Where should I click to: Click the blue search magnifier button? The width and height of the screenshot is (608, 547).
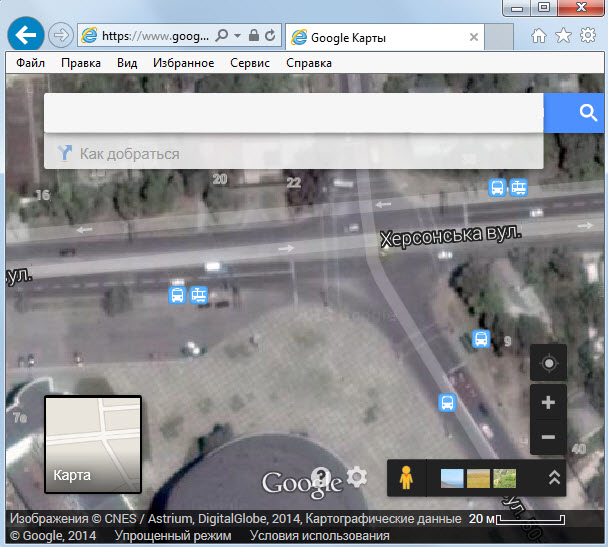tap(586, 113)
